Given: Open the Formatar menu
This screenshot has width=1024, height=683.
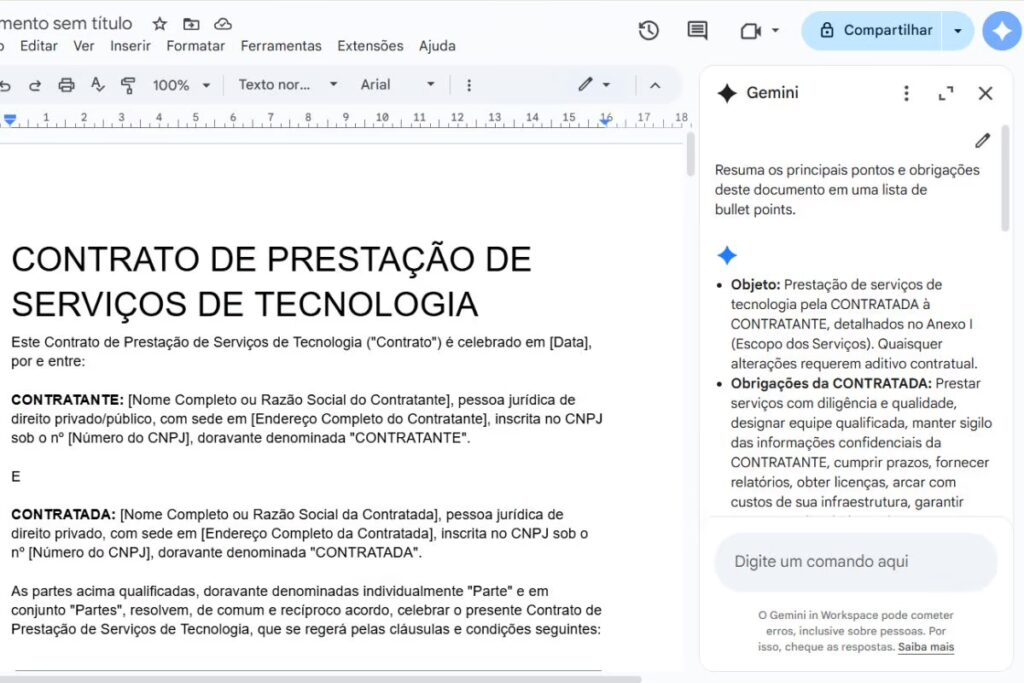Looking at the screenshot, I should [195, 46].
